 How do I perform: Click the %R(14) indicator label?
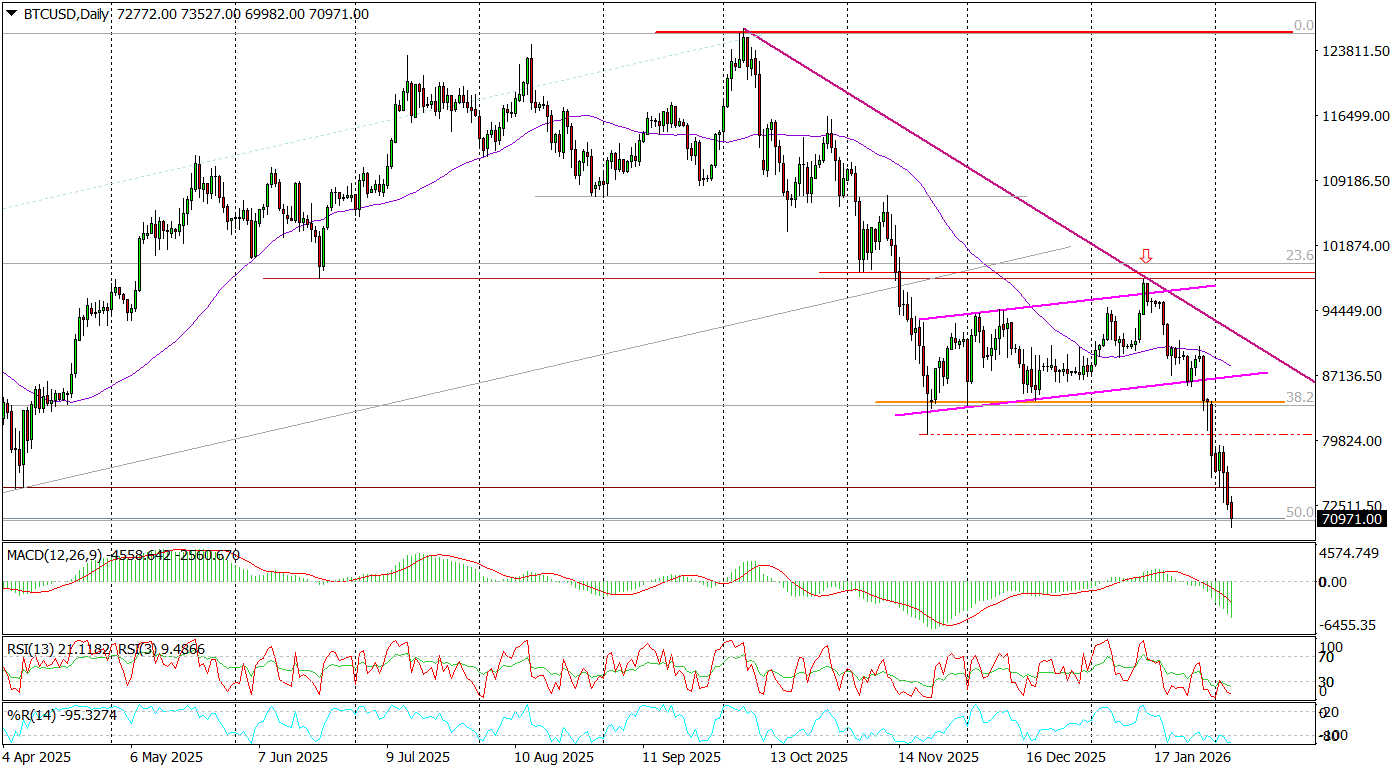[28, 714]
